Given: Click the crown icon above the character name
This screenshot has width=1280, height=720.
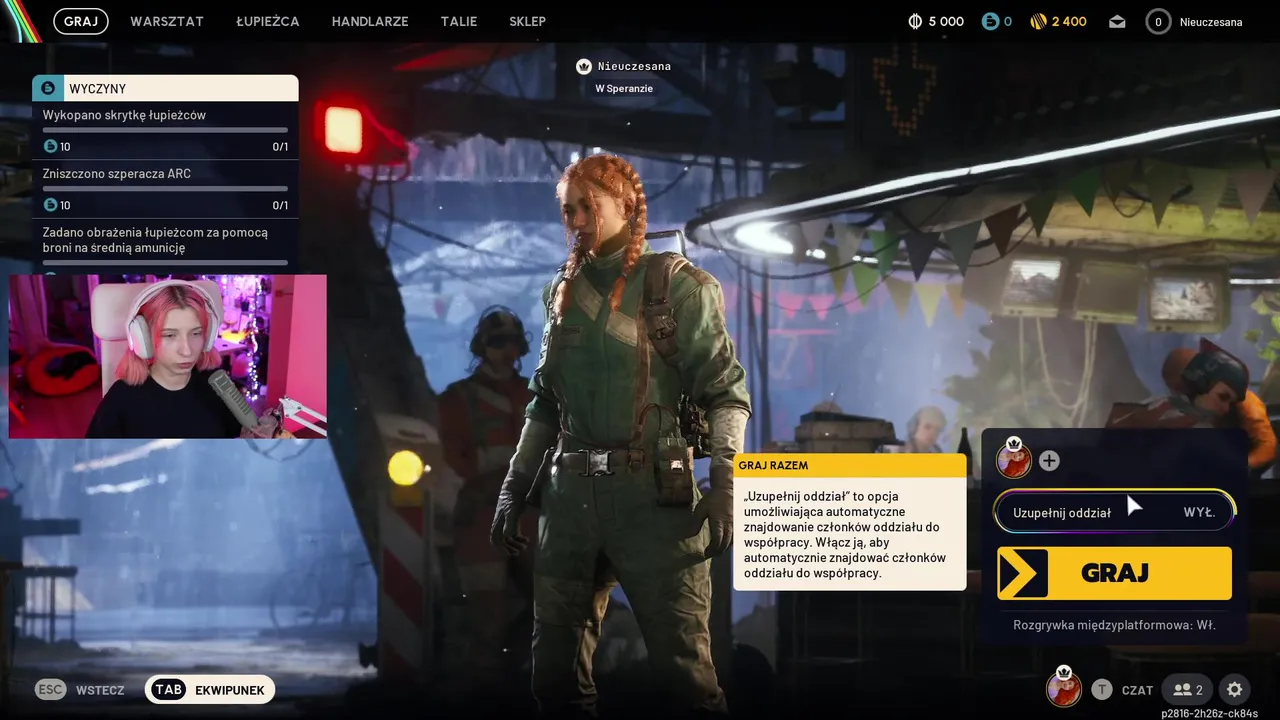Looking at the screenshot, I should coord(584,66).
